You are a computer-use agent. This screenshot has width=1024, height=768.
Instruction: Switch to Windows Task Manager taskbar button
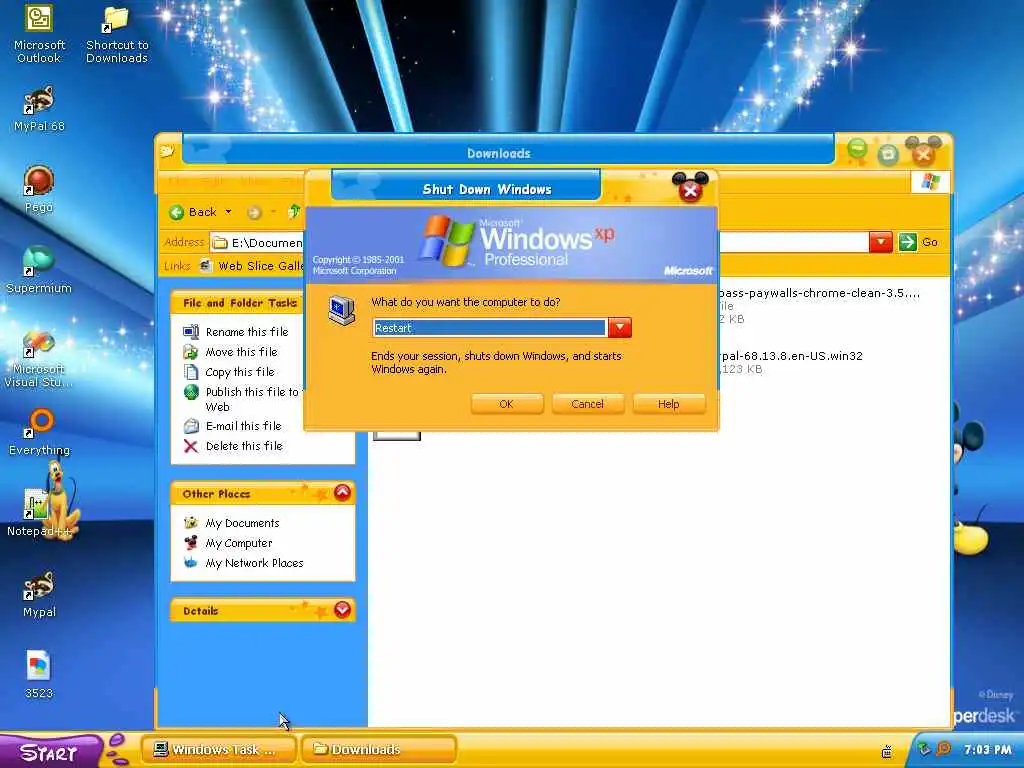point(219,750)
